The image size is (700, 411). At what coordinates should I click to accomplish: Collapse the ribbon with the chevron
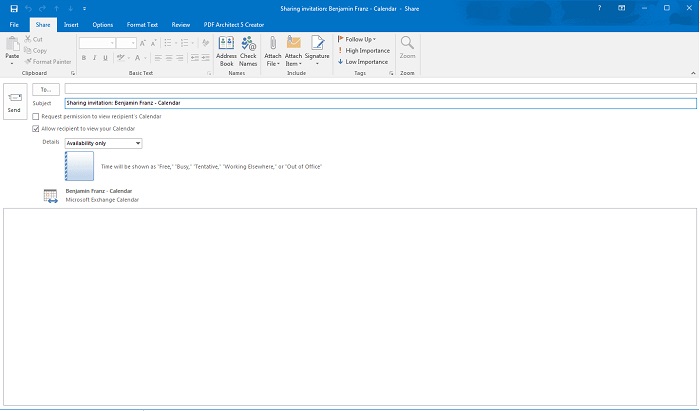pos(693,73)
